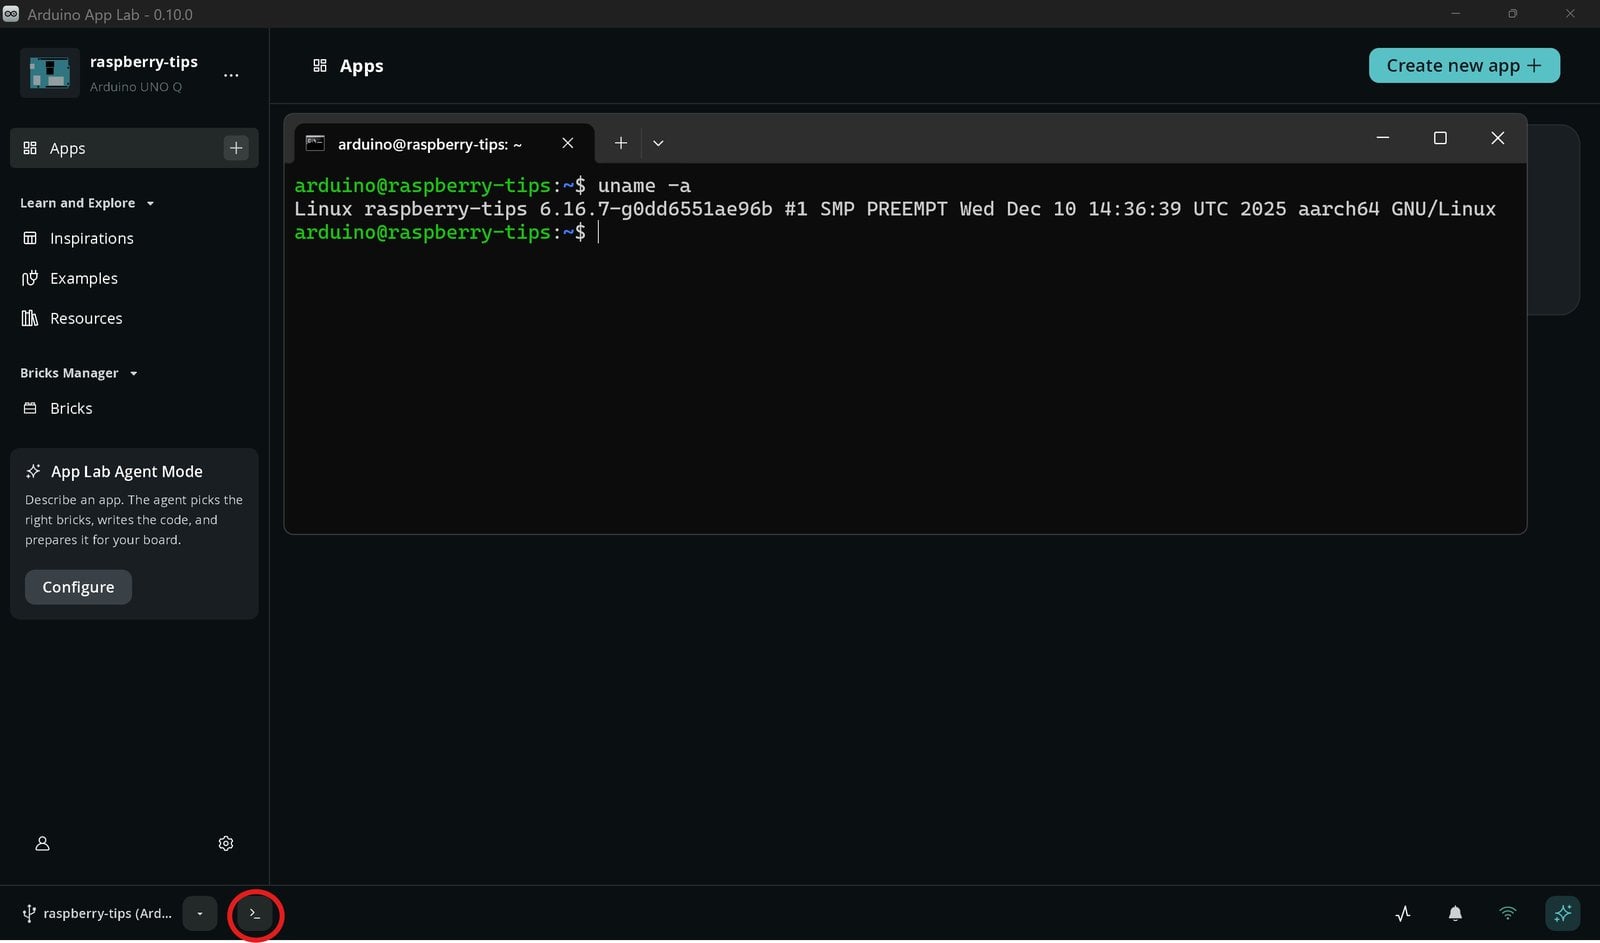
Task: Click the Agent Mode sparkle icon in sidebar
Action: 33,471
